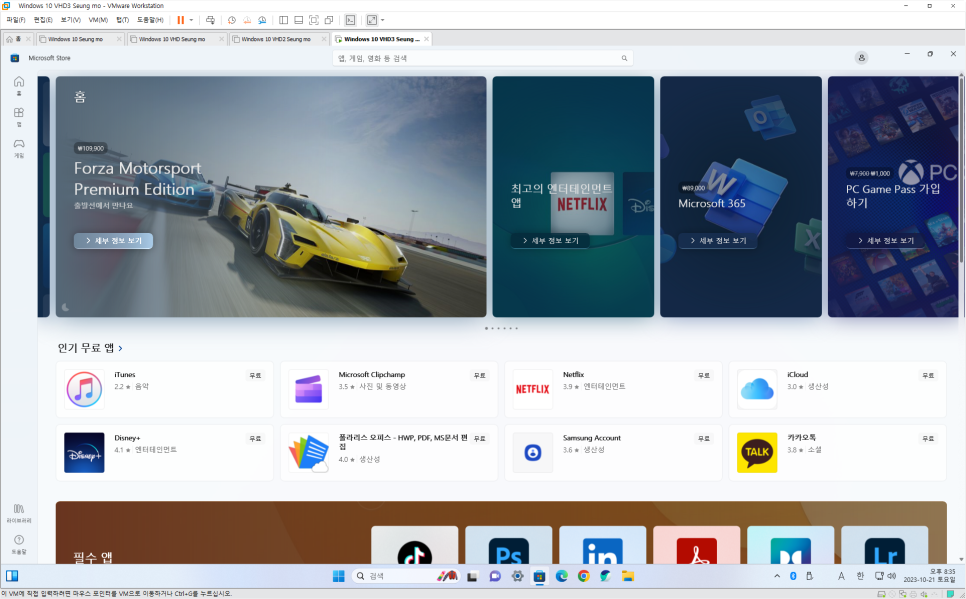Viewport: 966px width, 599px height.
Task: Close the Windows 10 VHD2 Seung mo tab
Action: (x=324, y=39)
